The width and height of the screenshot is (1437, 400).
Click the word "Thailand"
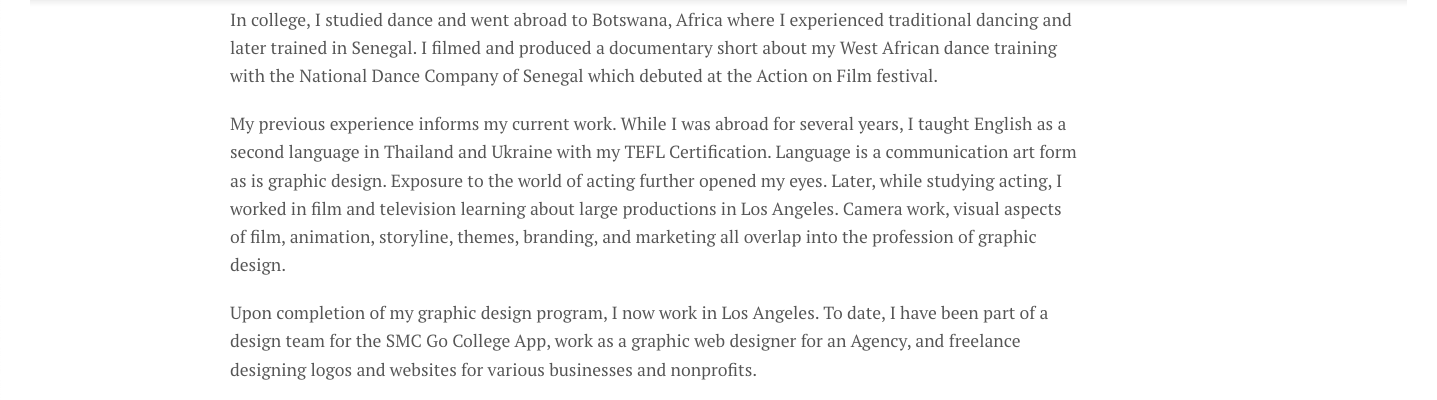click(x=418, y=152)
